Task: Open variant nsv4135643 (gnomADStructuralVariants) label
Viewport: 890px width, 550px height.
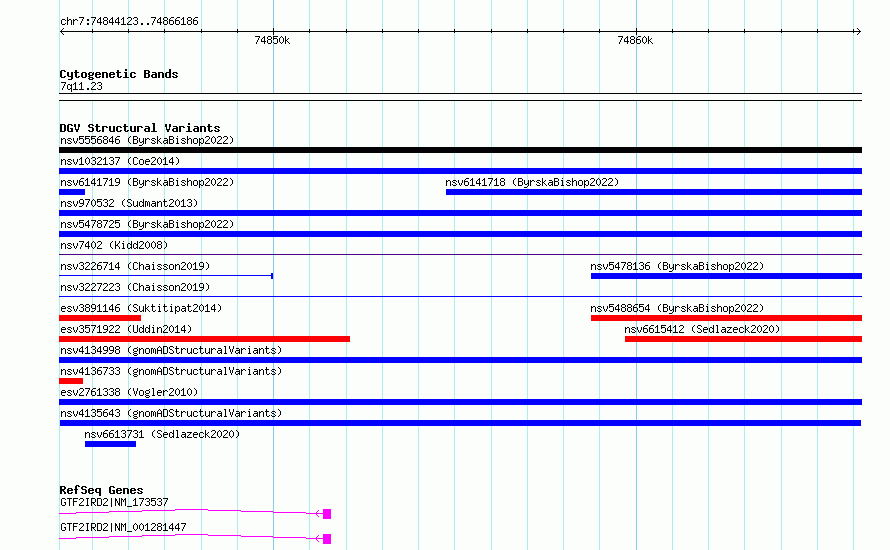Action: (171, 413)
